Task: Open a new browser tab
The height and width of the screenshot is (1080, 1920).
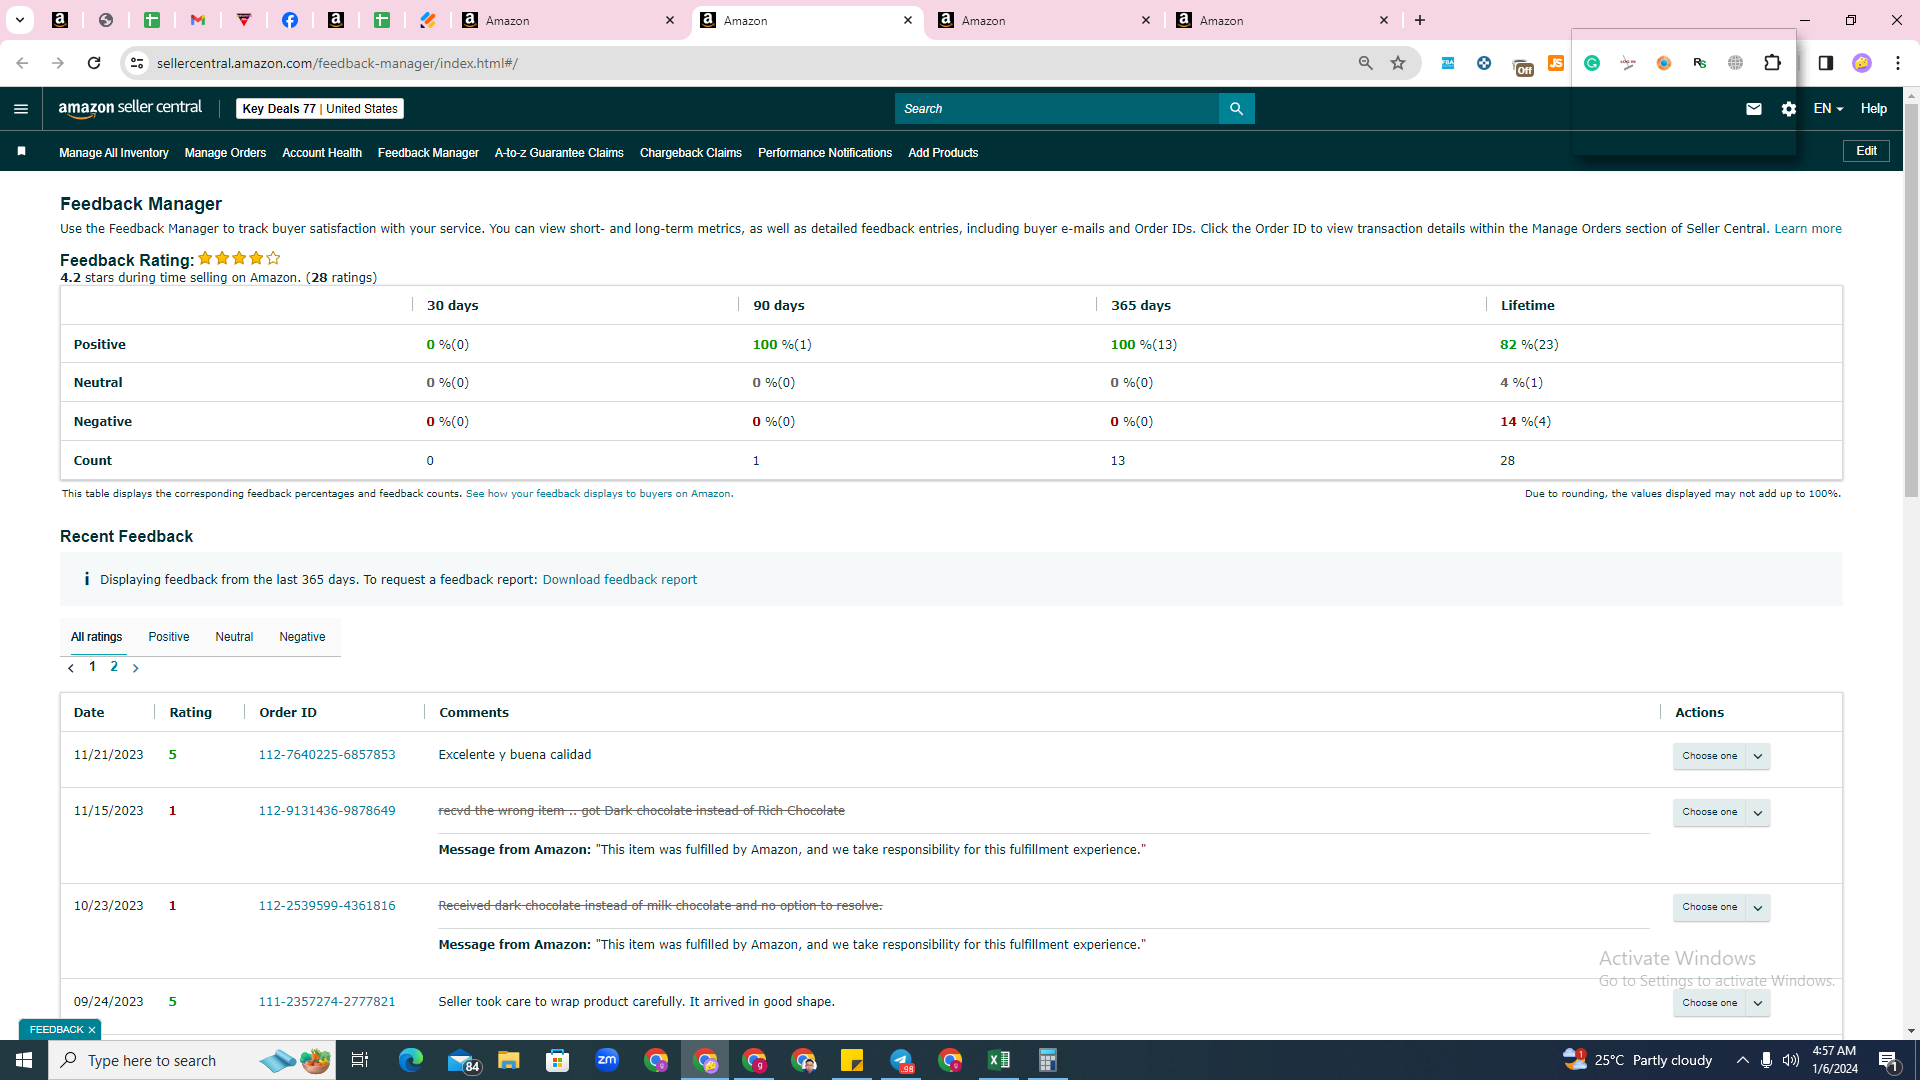Action: pos(1420,20)
